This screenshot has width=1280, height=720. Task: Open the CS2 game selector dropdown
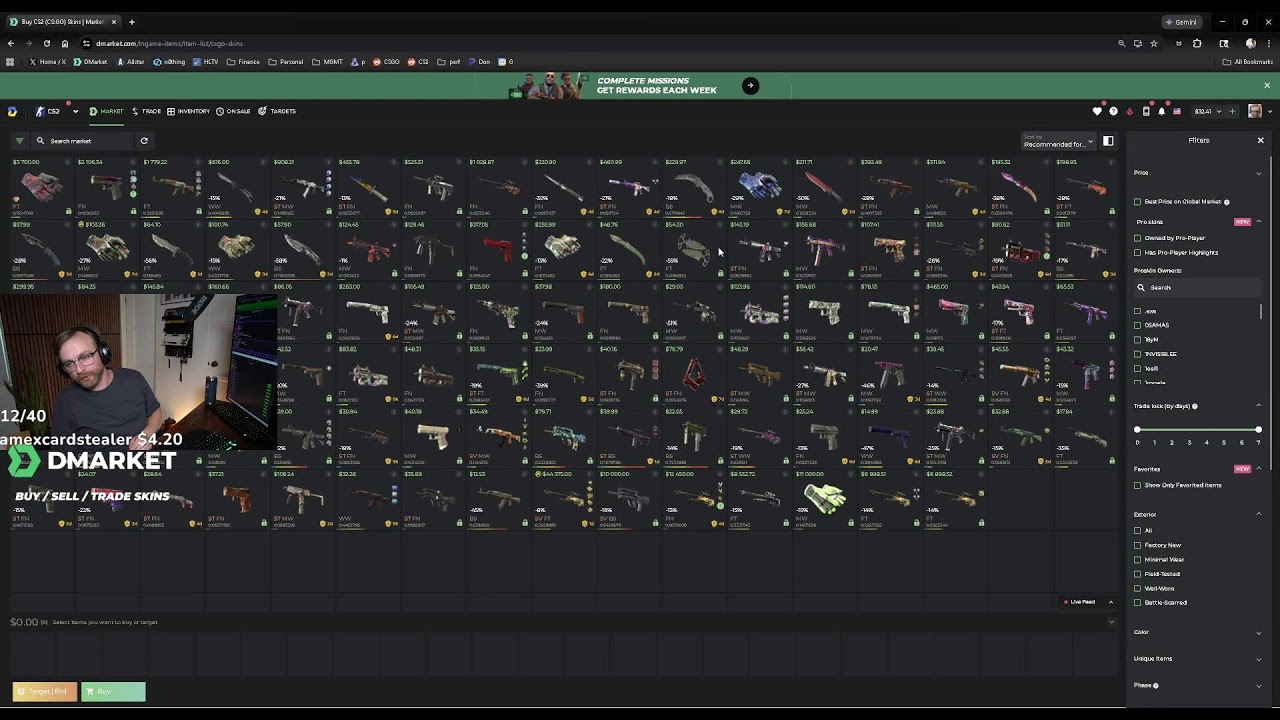tap(56, 111)
